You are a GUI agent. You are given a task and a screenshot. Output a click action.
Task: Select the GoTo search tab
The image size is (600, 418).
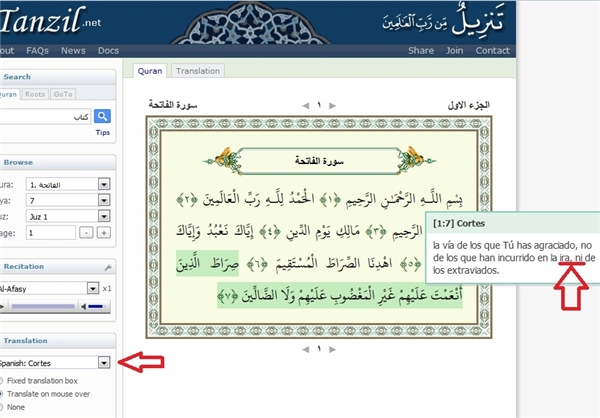pyautogui.click(x=63, y=94)
